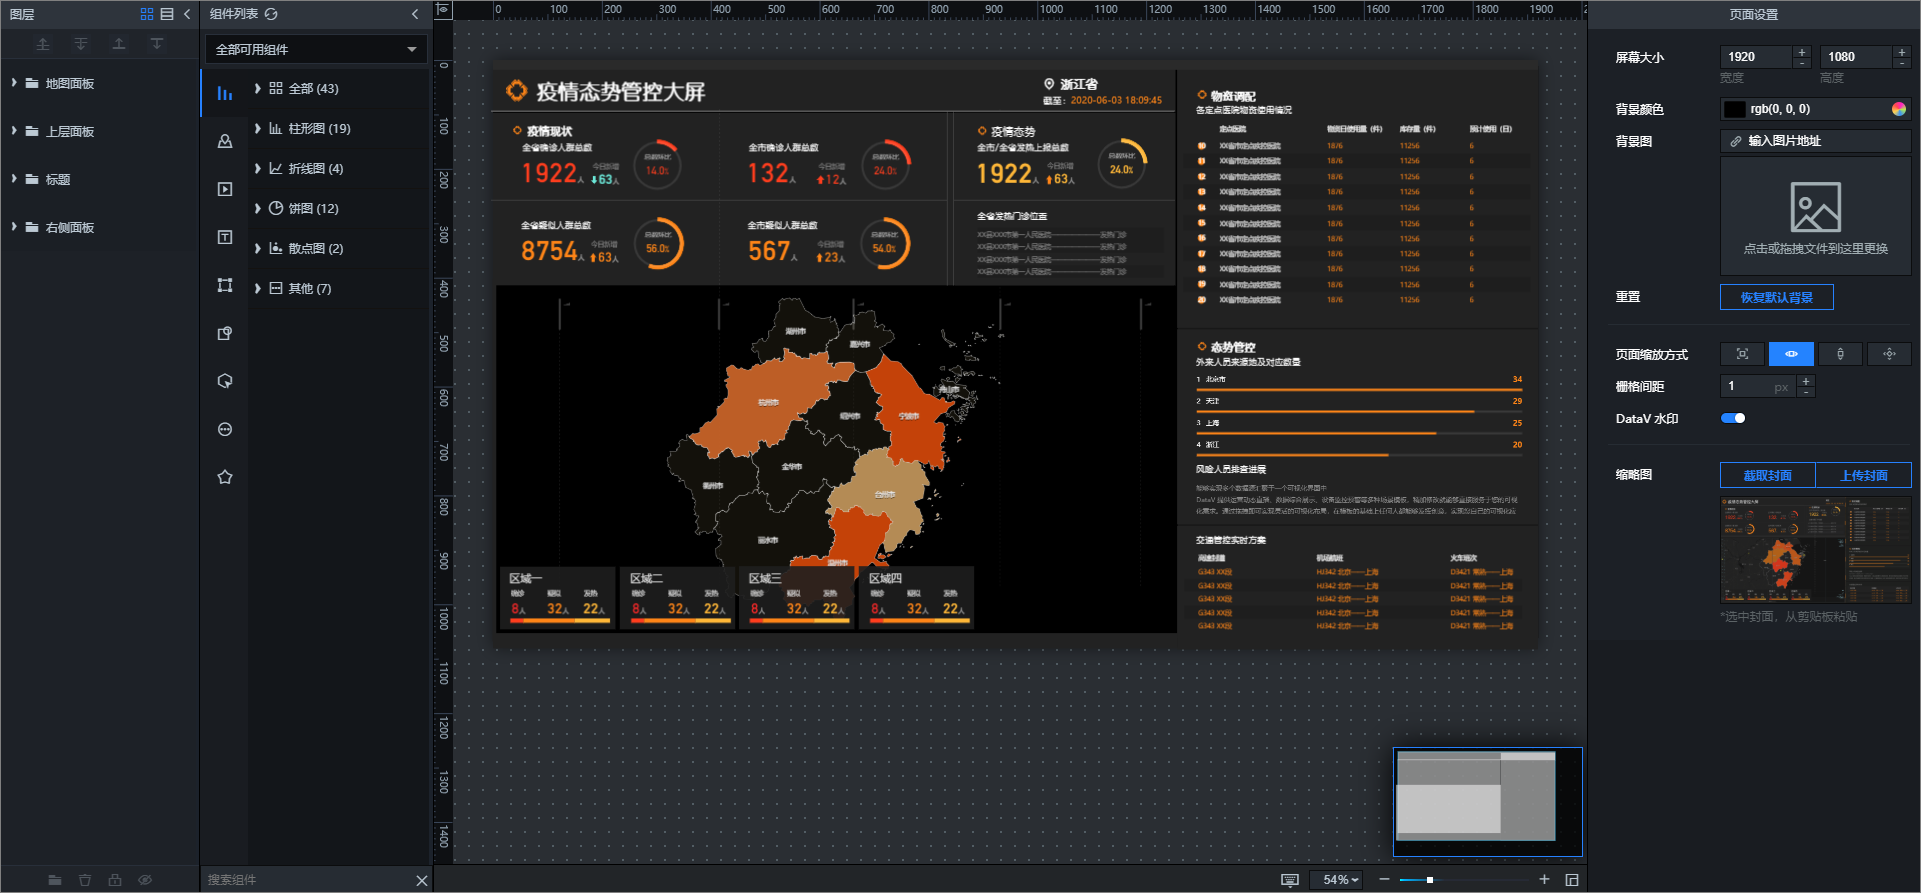Select the material components category icon
The width and height of the screenshot is (1921, 893).
(225, 333)
